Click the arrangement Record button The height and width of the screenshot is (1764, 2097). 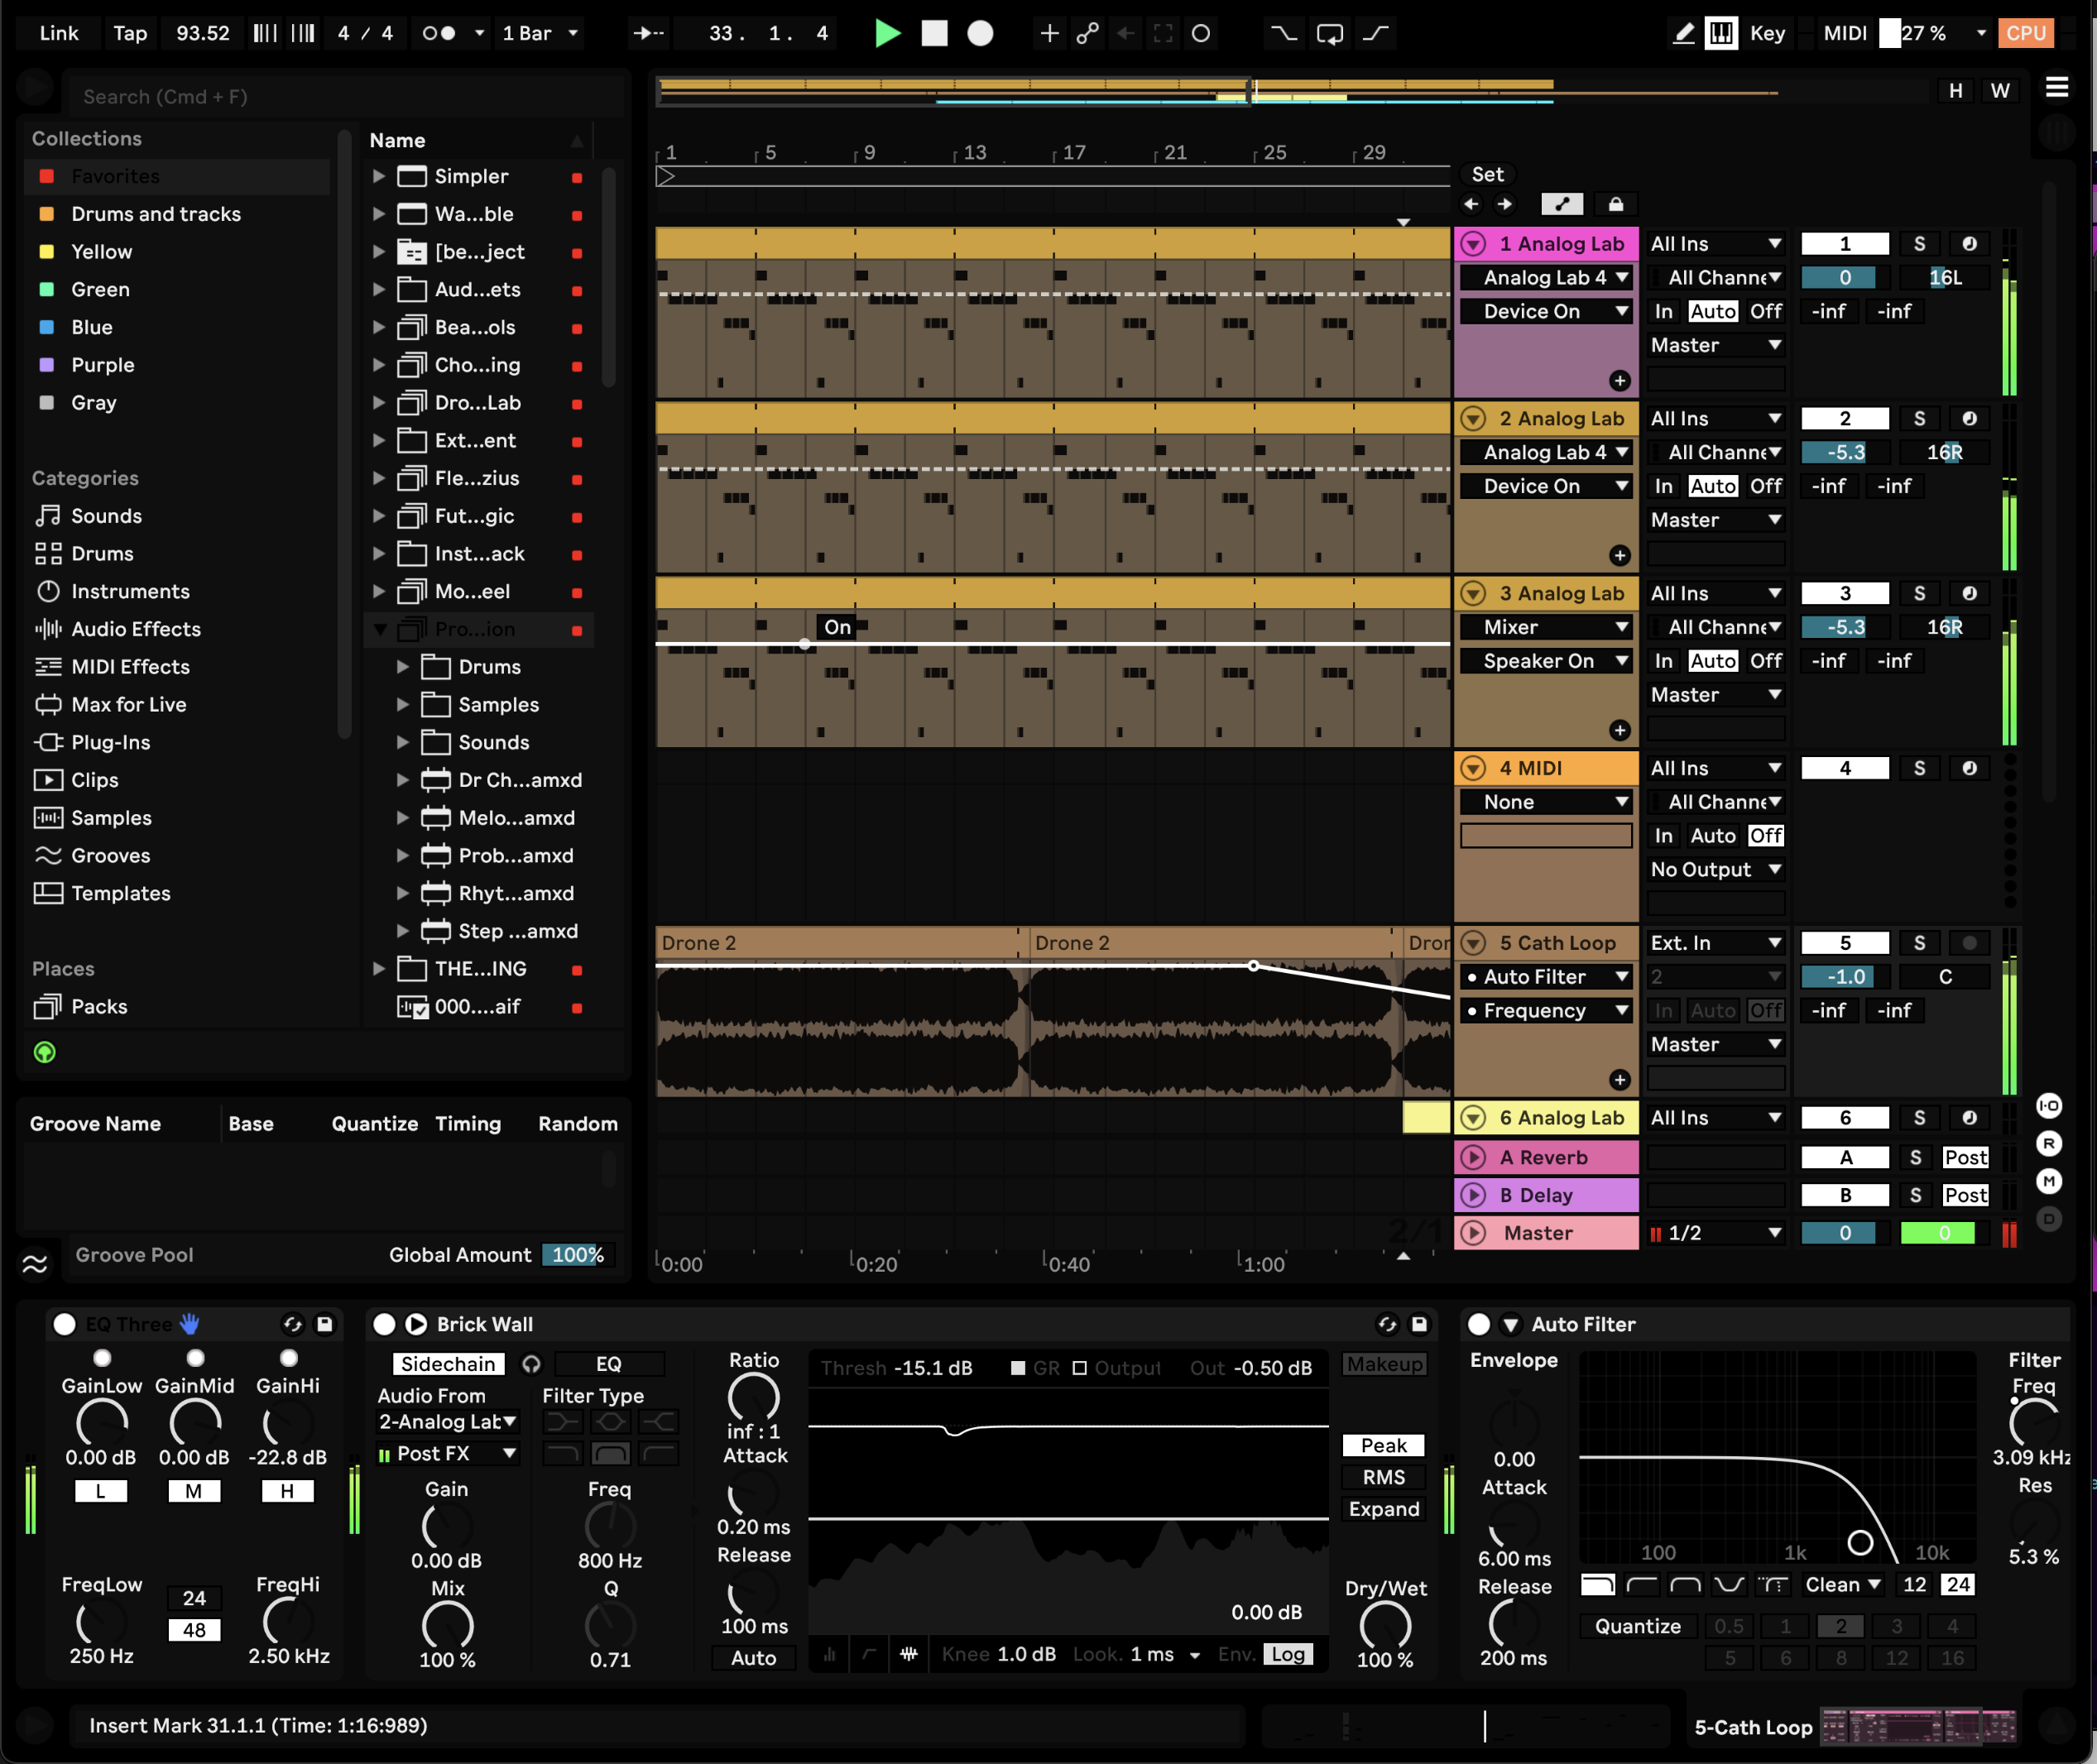coord(980,33)
